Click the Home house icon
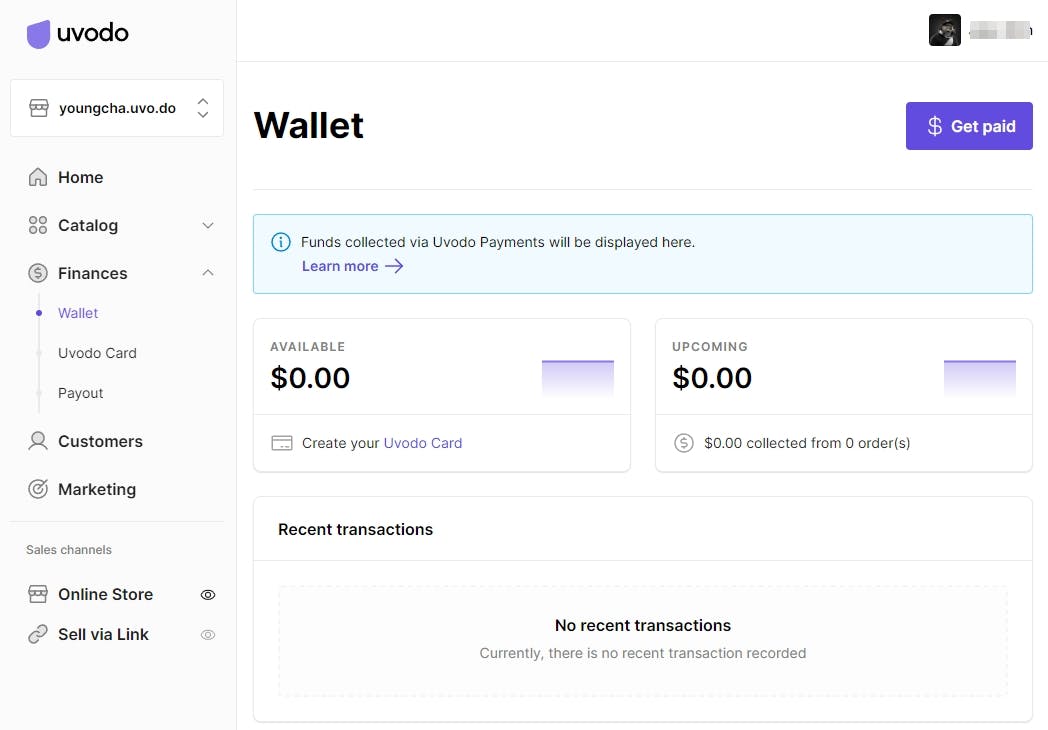Screen dimensions: 1048x730 pos(38,178)
